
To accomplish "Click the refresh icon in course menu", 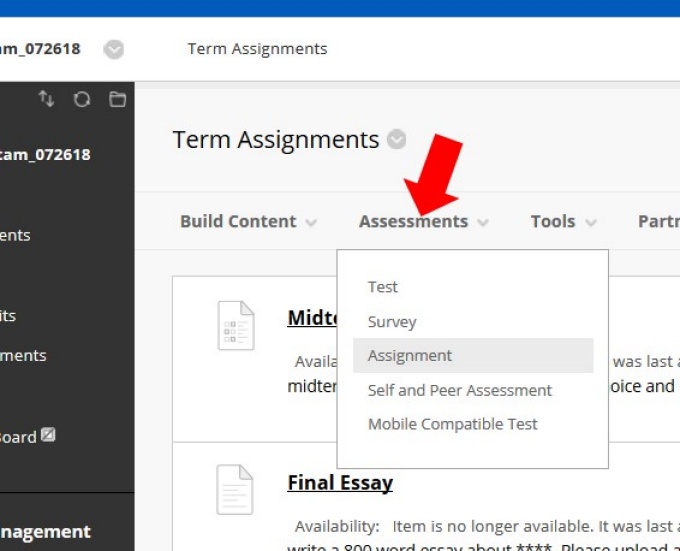I will [x=82, y=99].
